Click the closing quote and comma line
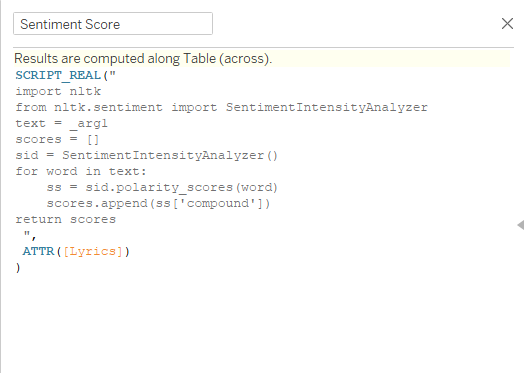Viewport: 526px width, 373px height. 30,235
